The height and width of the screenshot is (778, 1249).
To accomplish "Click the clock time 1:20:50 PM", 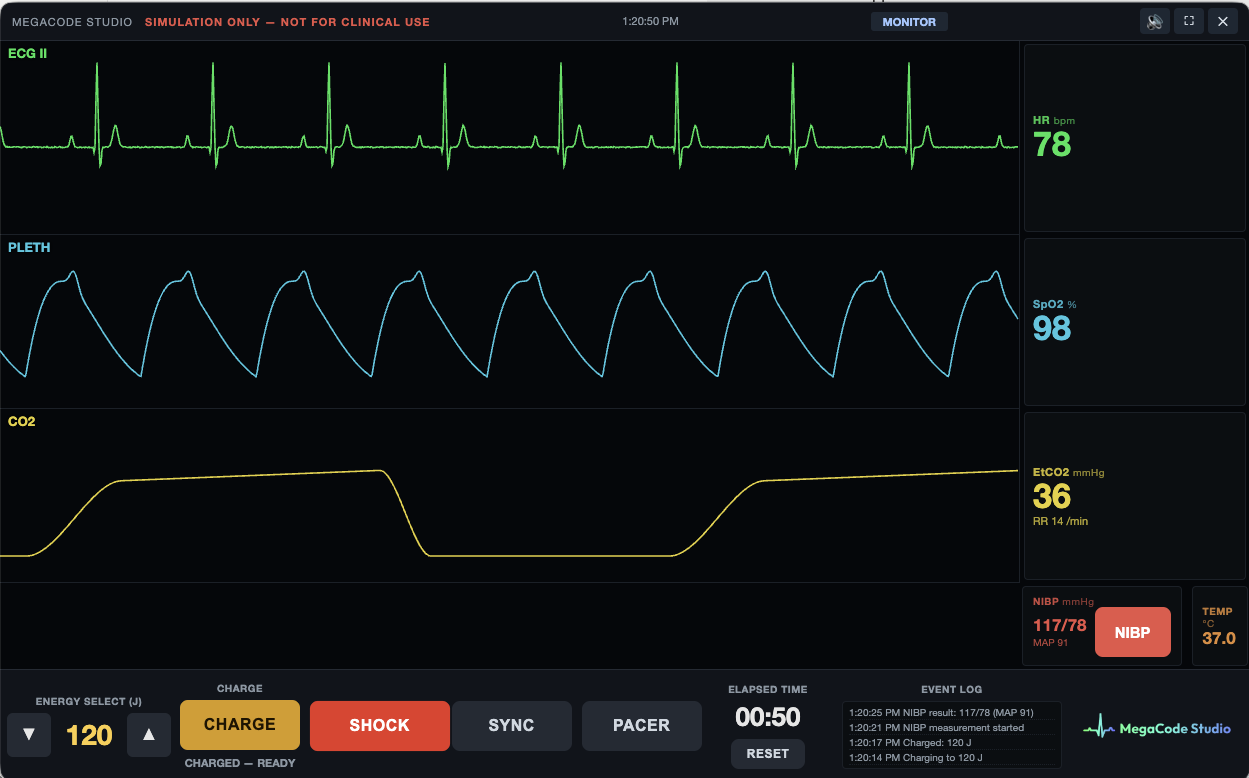I will click(x=650, y=21).
